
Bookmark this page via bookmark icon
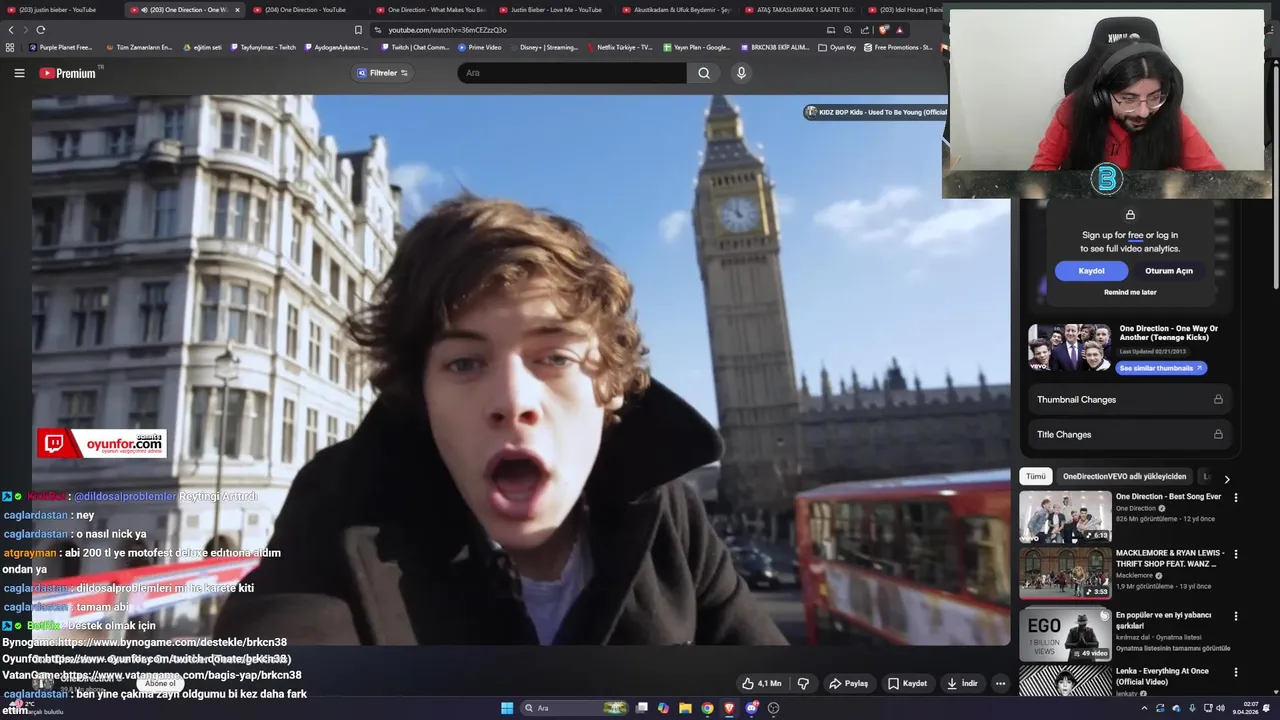coord(358,30)
